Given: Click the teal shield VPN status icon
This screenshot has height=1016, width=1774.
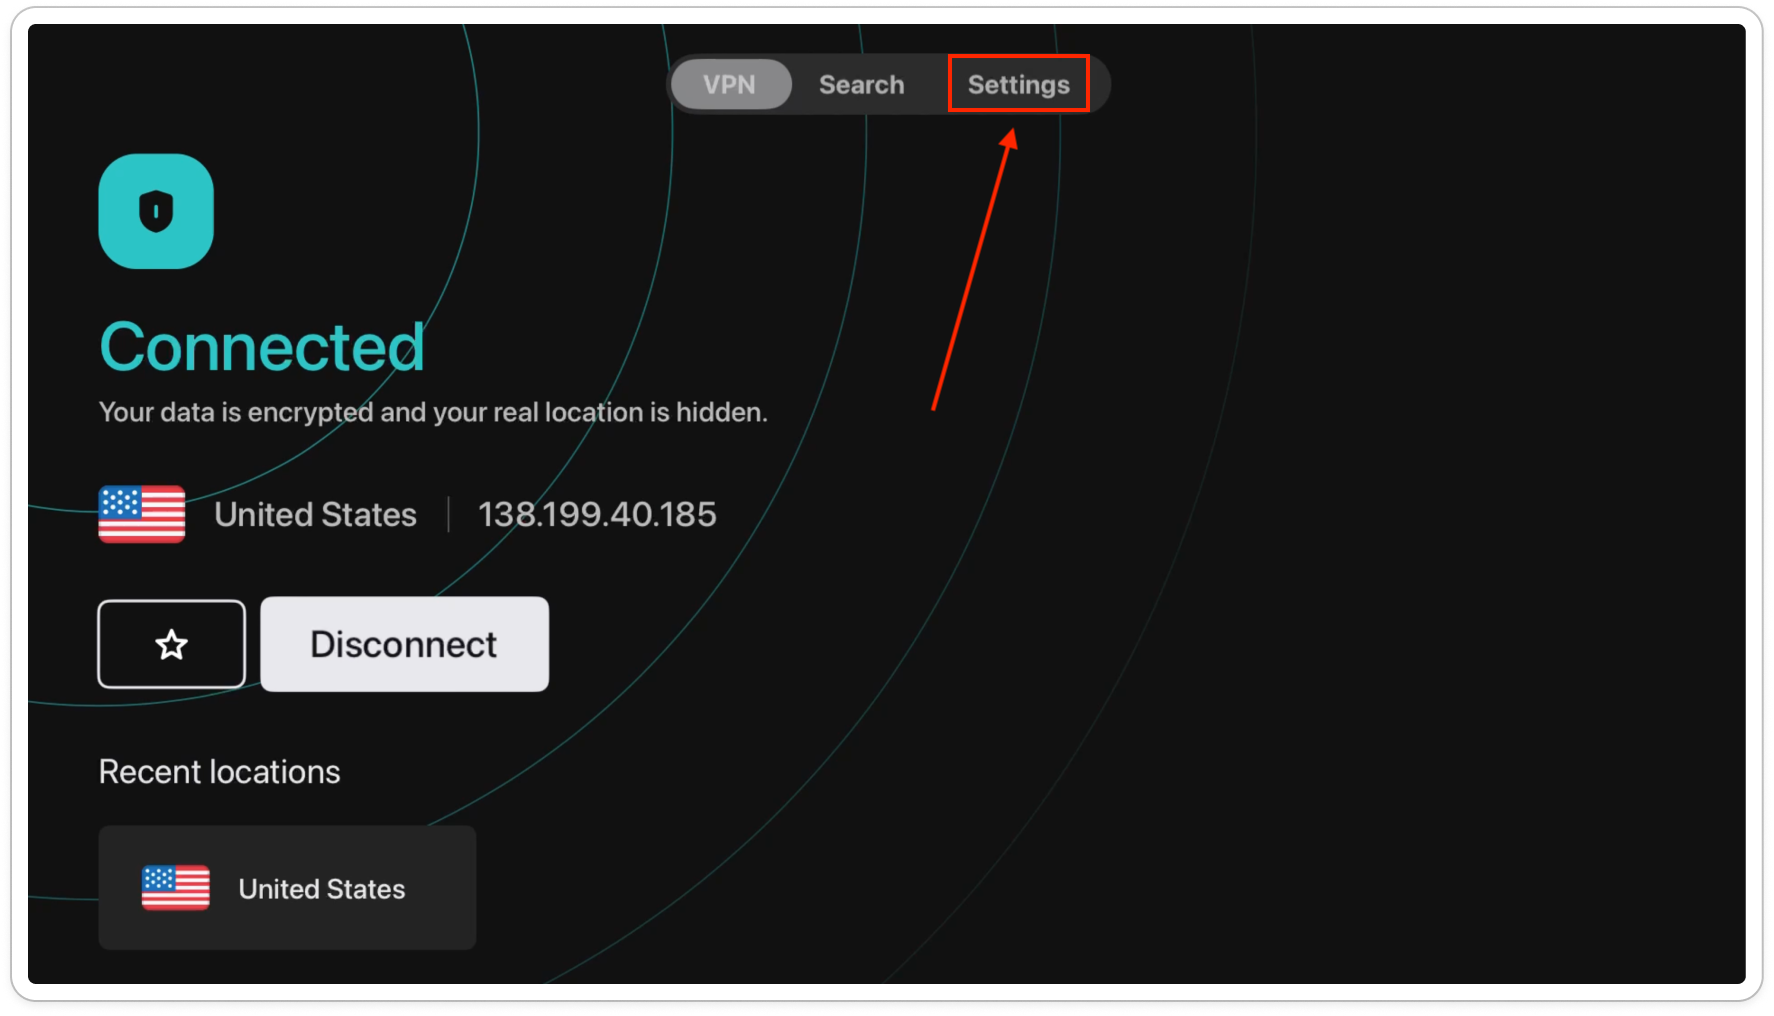Looking at the screenshot, I should (x=156, y=211).
